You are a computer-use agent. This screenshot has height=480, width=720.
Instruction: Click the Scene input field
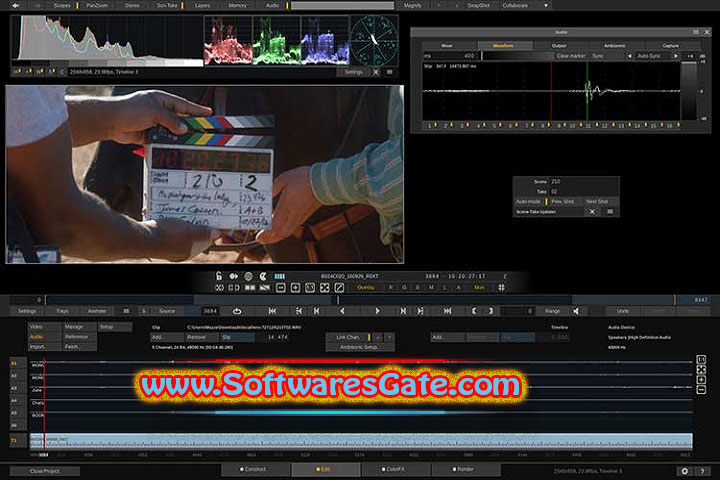click(x=584, y=181)
